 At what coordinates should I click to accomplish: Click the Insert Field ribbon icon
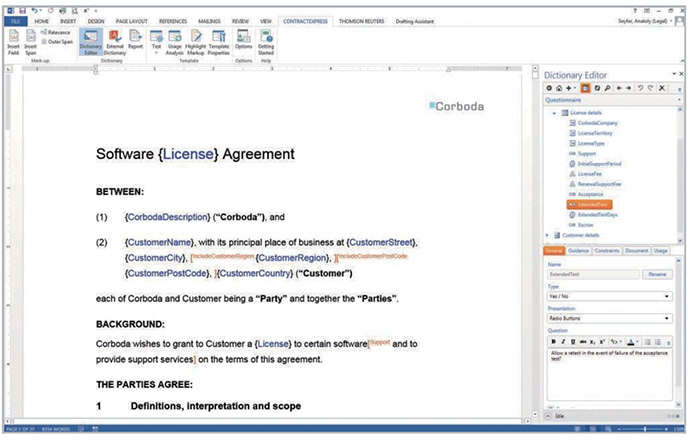pos(14,42)
